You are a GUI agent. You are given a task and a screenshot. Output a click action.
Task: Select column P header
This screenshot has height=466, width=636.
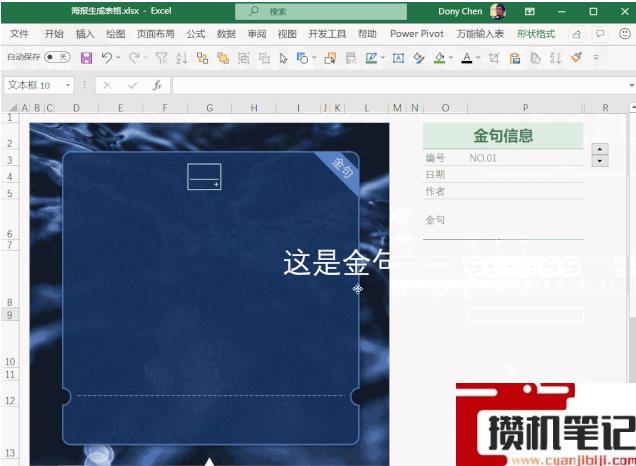pyautogui.click(x=526, y=108)
